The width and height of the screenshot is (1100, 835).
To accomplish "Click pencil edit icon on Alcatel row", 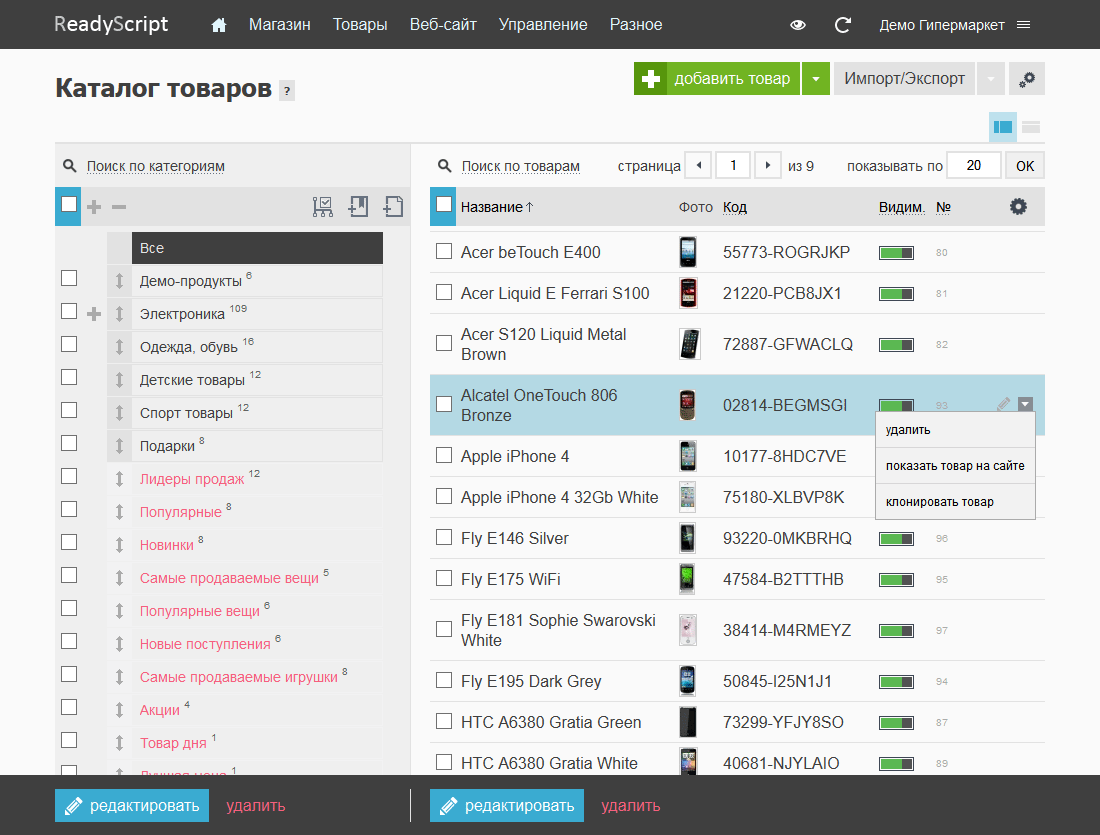I will (x=1004, y=403).
